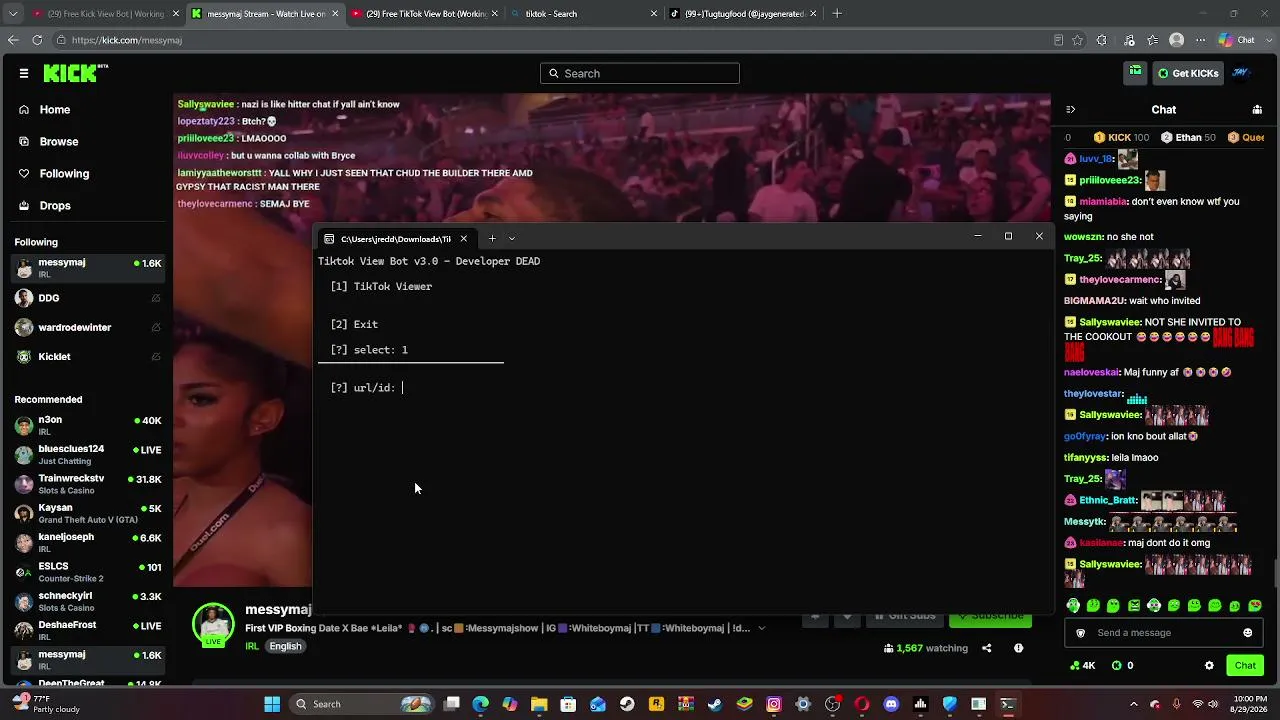Open the stream info icon next to share
The width and height of the screenshot is (1280, 720).
coord(1018,648)
